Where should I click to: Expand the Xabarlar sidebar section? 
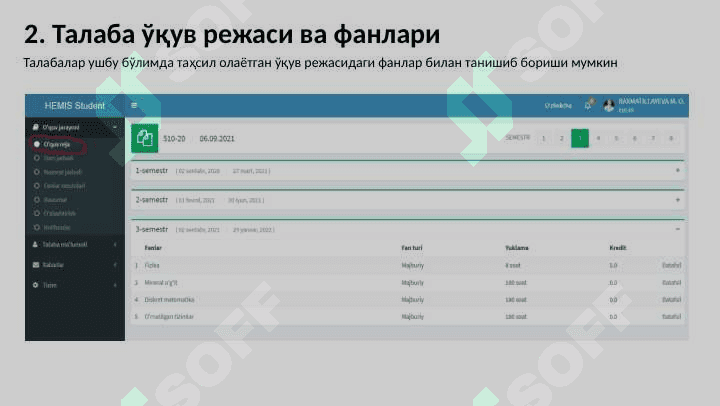[x=115, y=265]
